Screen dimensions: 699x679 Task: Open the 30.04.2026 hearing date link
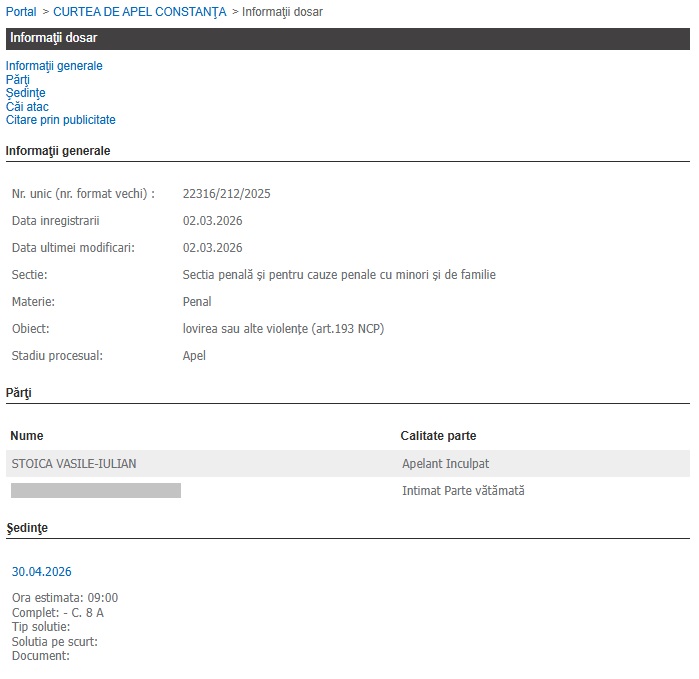click(41, 572)
